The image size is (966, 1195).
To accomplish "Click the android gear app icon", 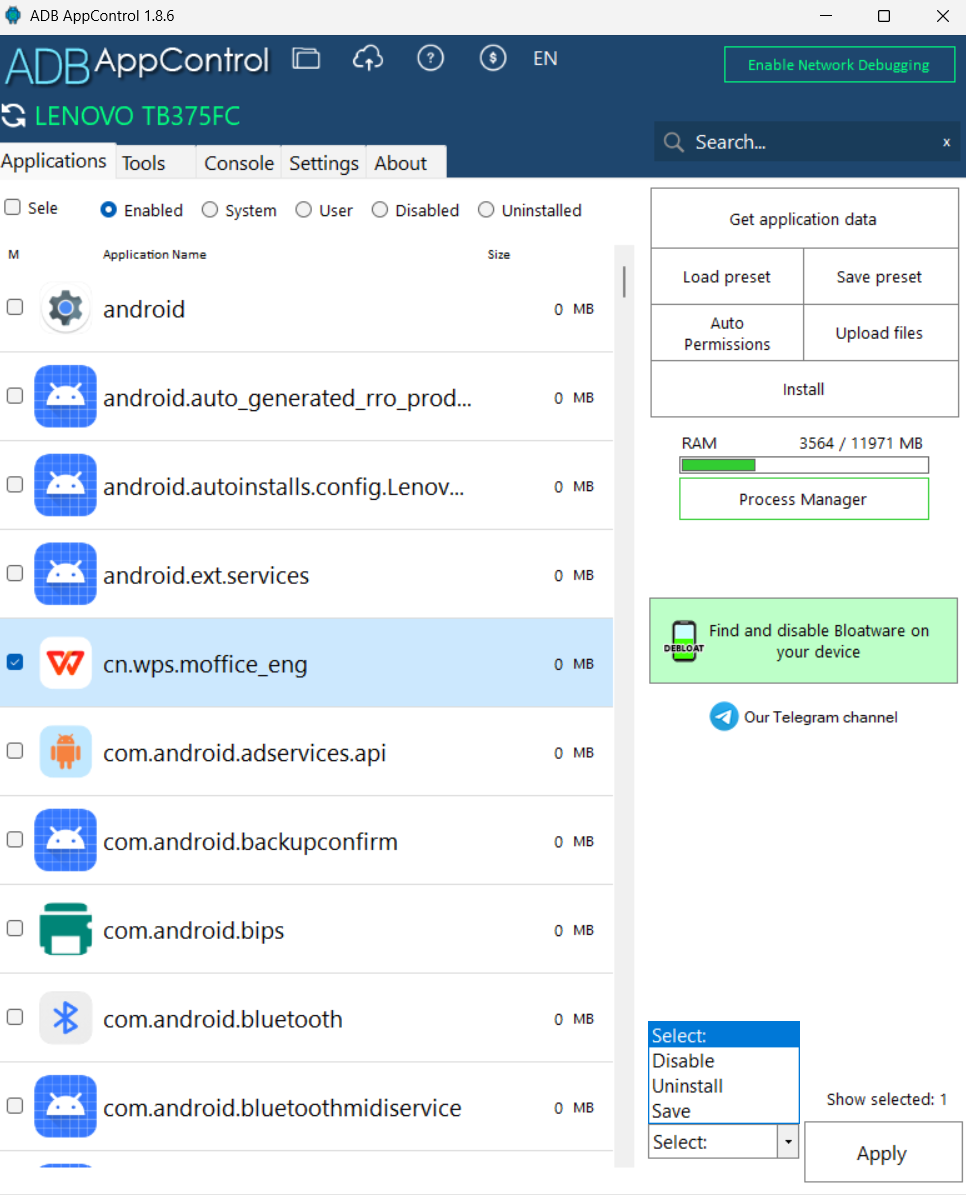I will coord(66,308).
